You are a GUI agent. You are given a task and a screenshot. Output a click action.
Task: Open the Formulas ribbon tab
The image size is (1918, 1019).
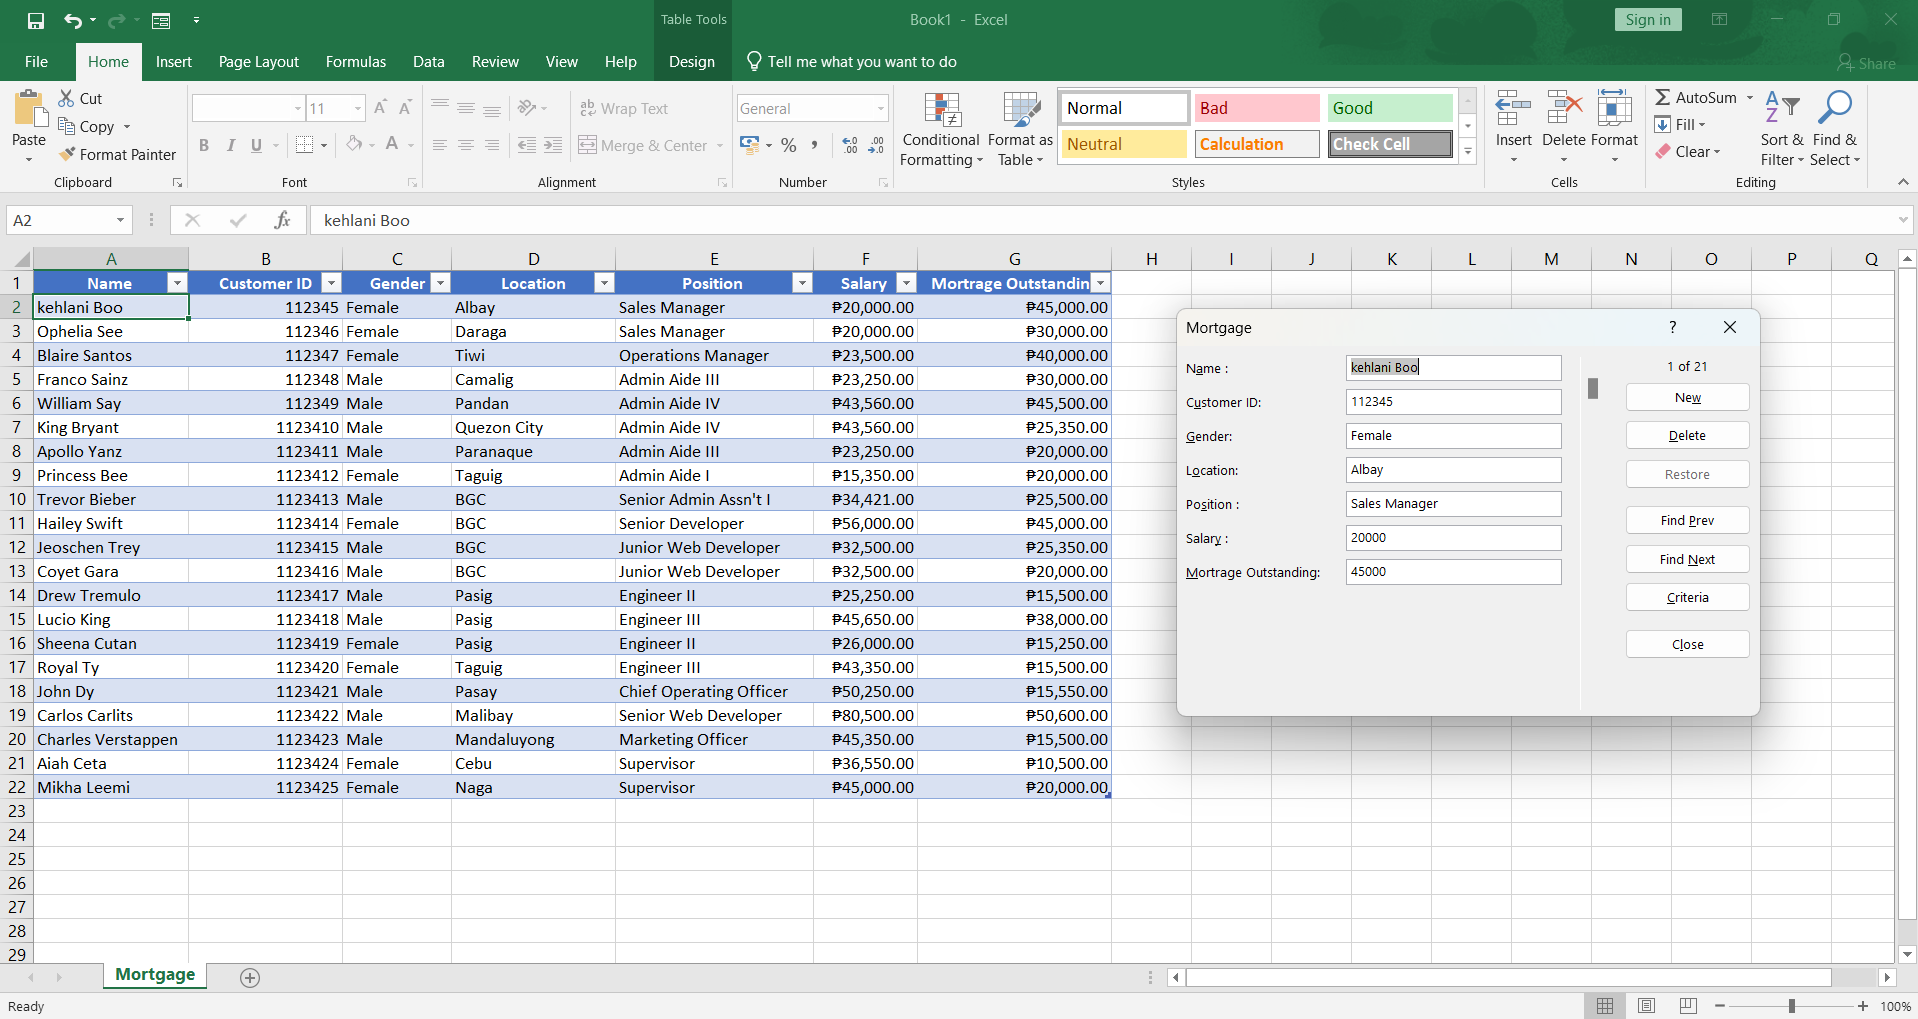click(x=355, y=62)
